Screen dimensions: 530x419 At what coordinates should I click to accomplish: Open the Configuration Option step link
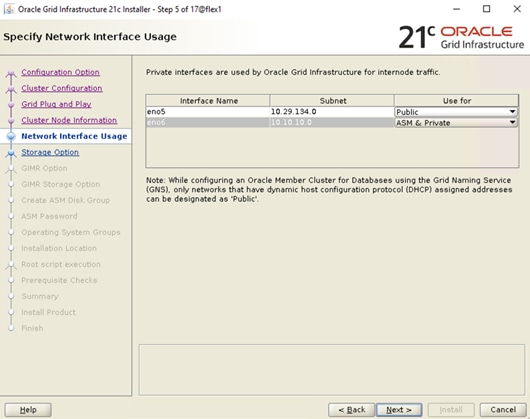tap(60, 72)
